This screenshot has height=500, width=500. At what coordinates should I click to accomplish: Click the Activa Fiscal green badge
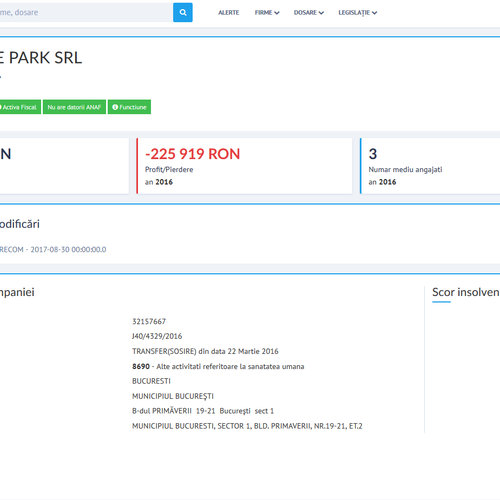[x=20, y=107]
